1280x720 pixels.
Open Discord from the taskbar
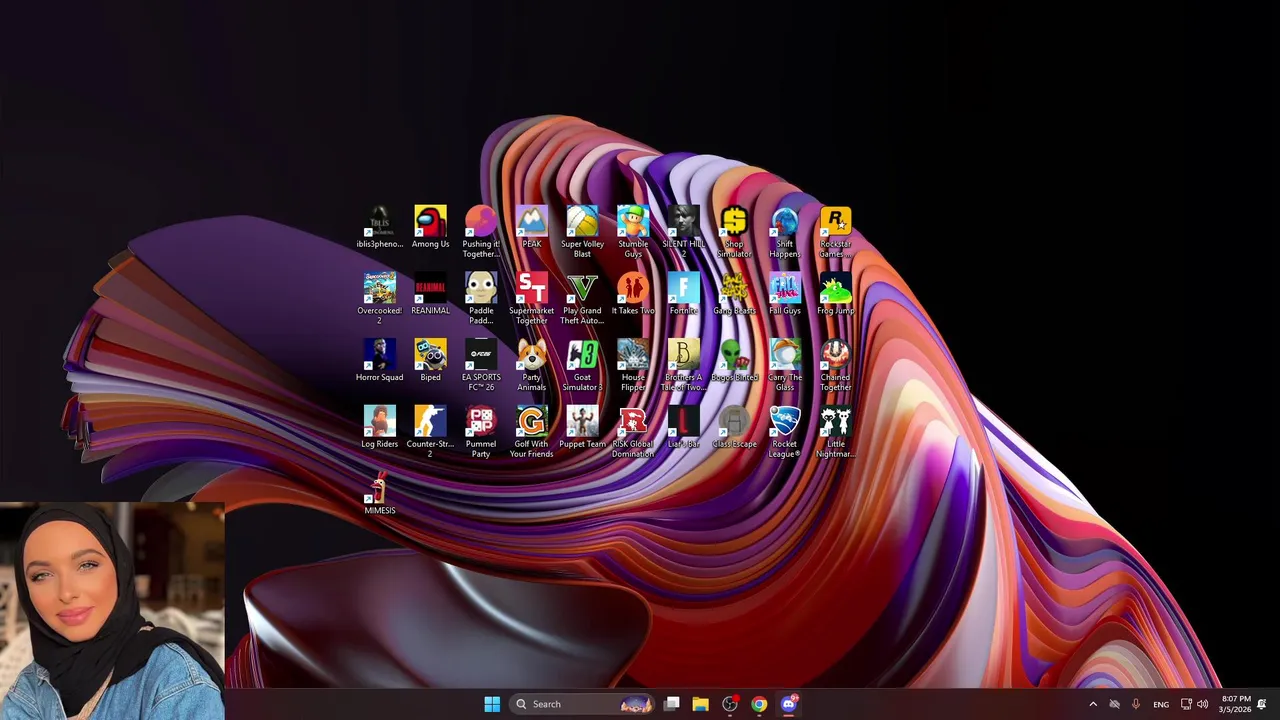click(788, 704)
